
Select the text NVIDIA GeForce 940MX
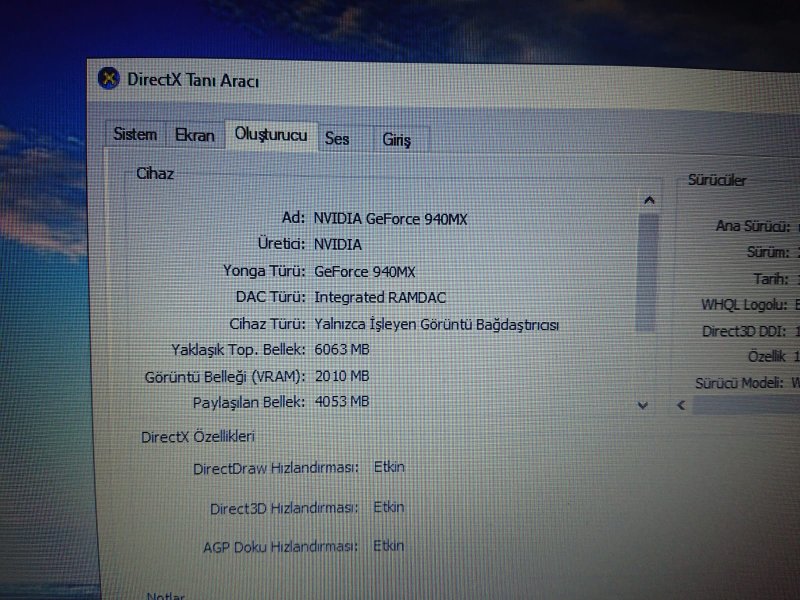390,219
